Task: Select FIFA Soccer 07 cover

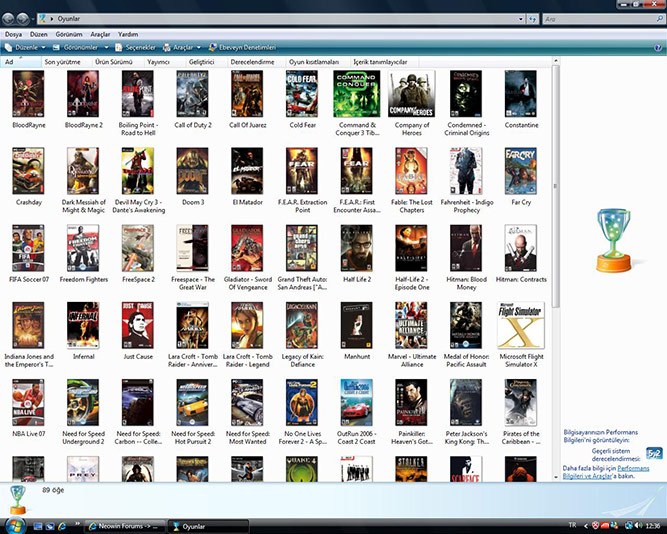Action: click(28, 248)
